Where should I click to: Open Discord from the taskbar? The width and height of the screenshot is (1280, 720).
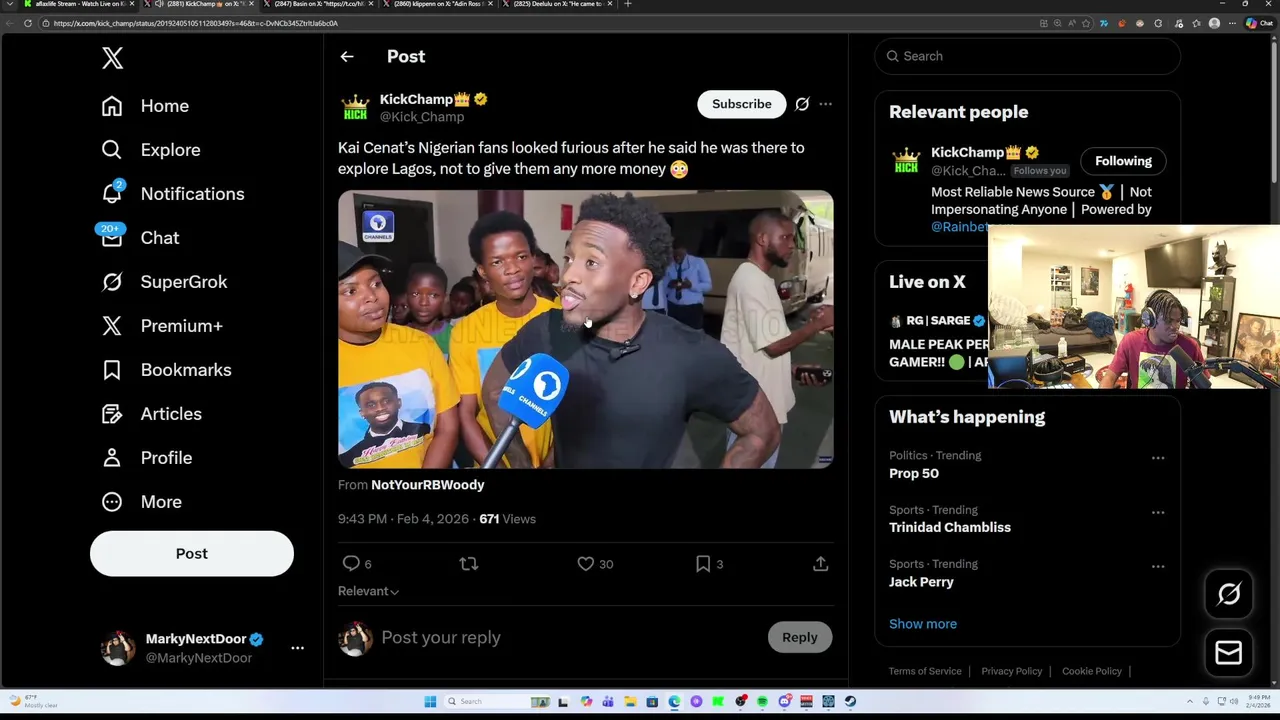point(784,701)
